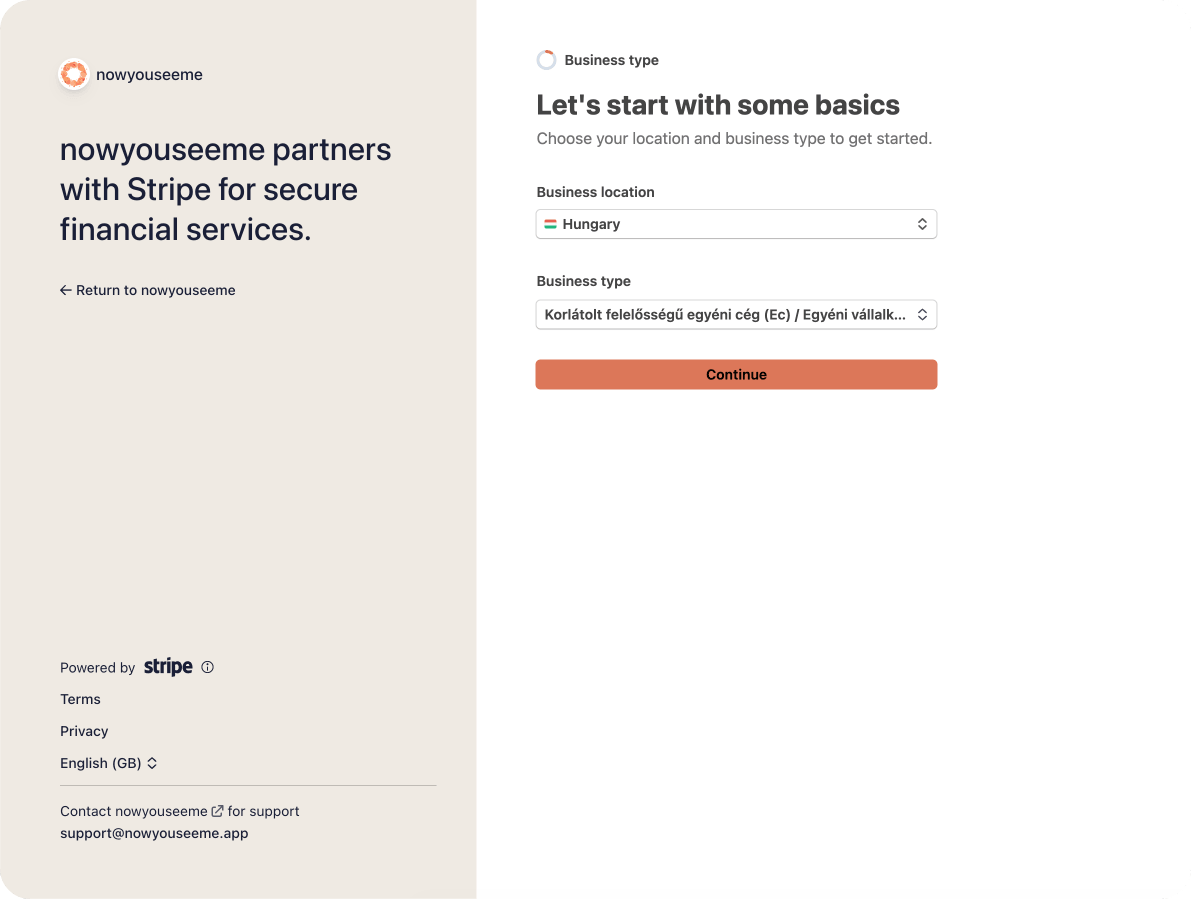The image size is (1191, 899).
Task: Click the Hungary flag icon
Action: [551, 224]
